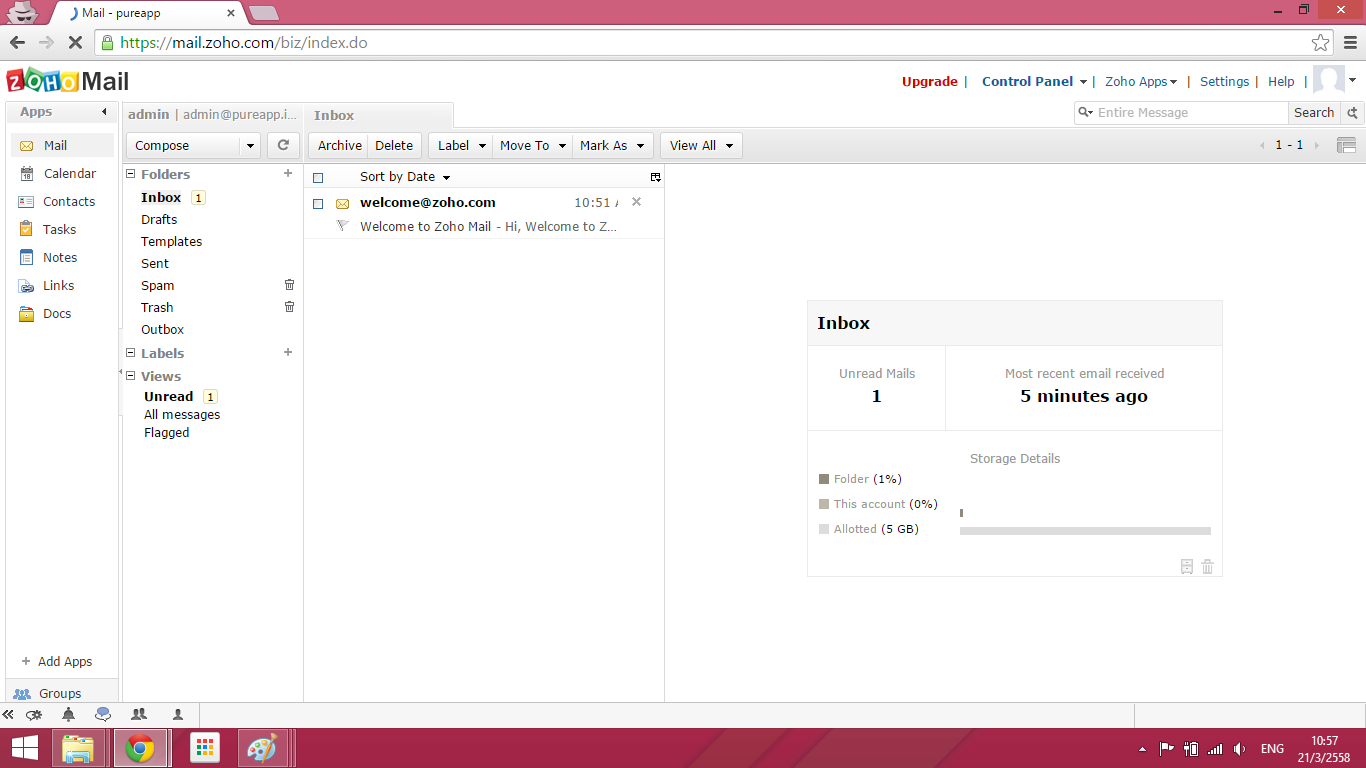Collapse the Views section

130,376
